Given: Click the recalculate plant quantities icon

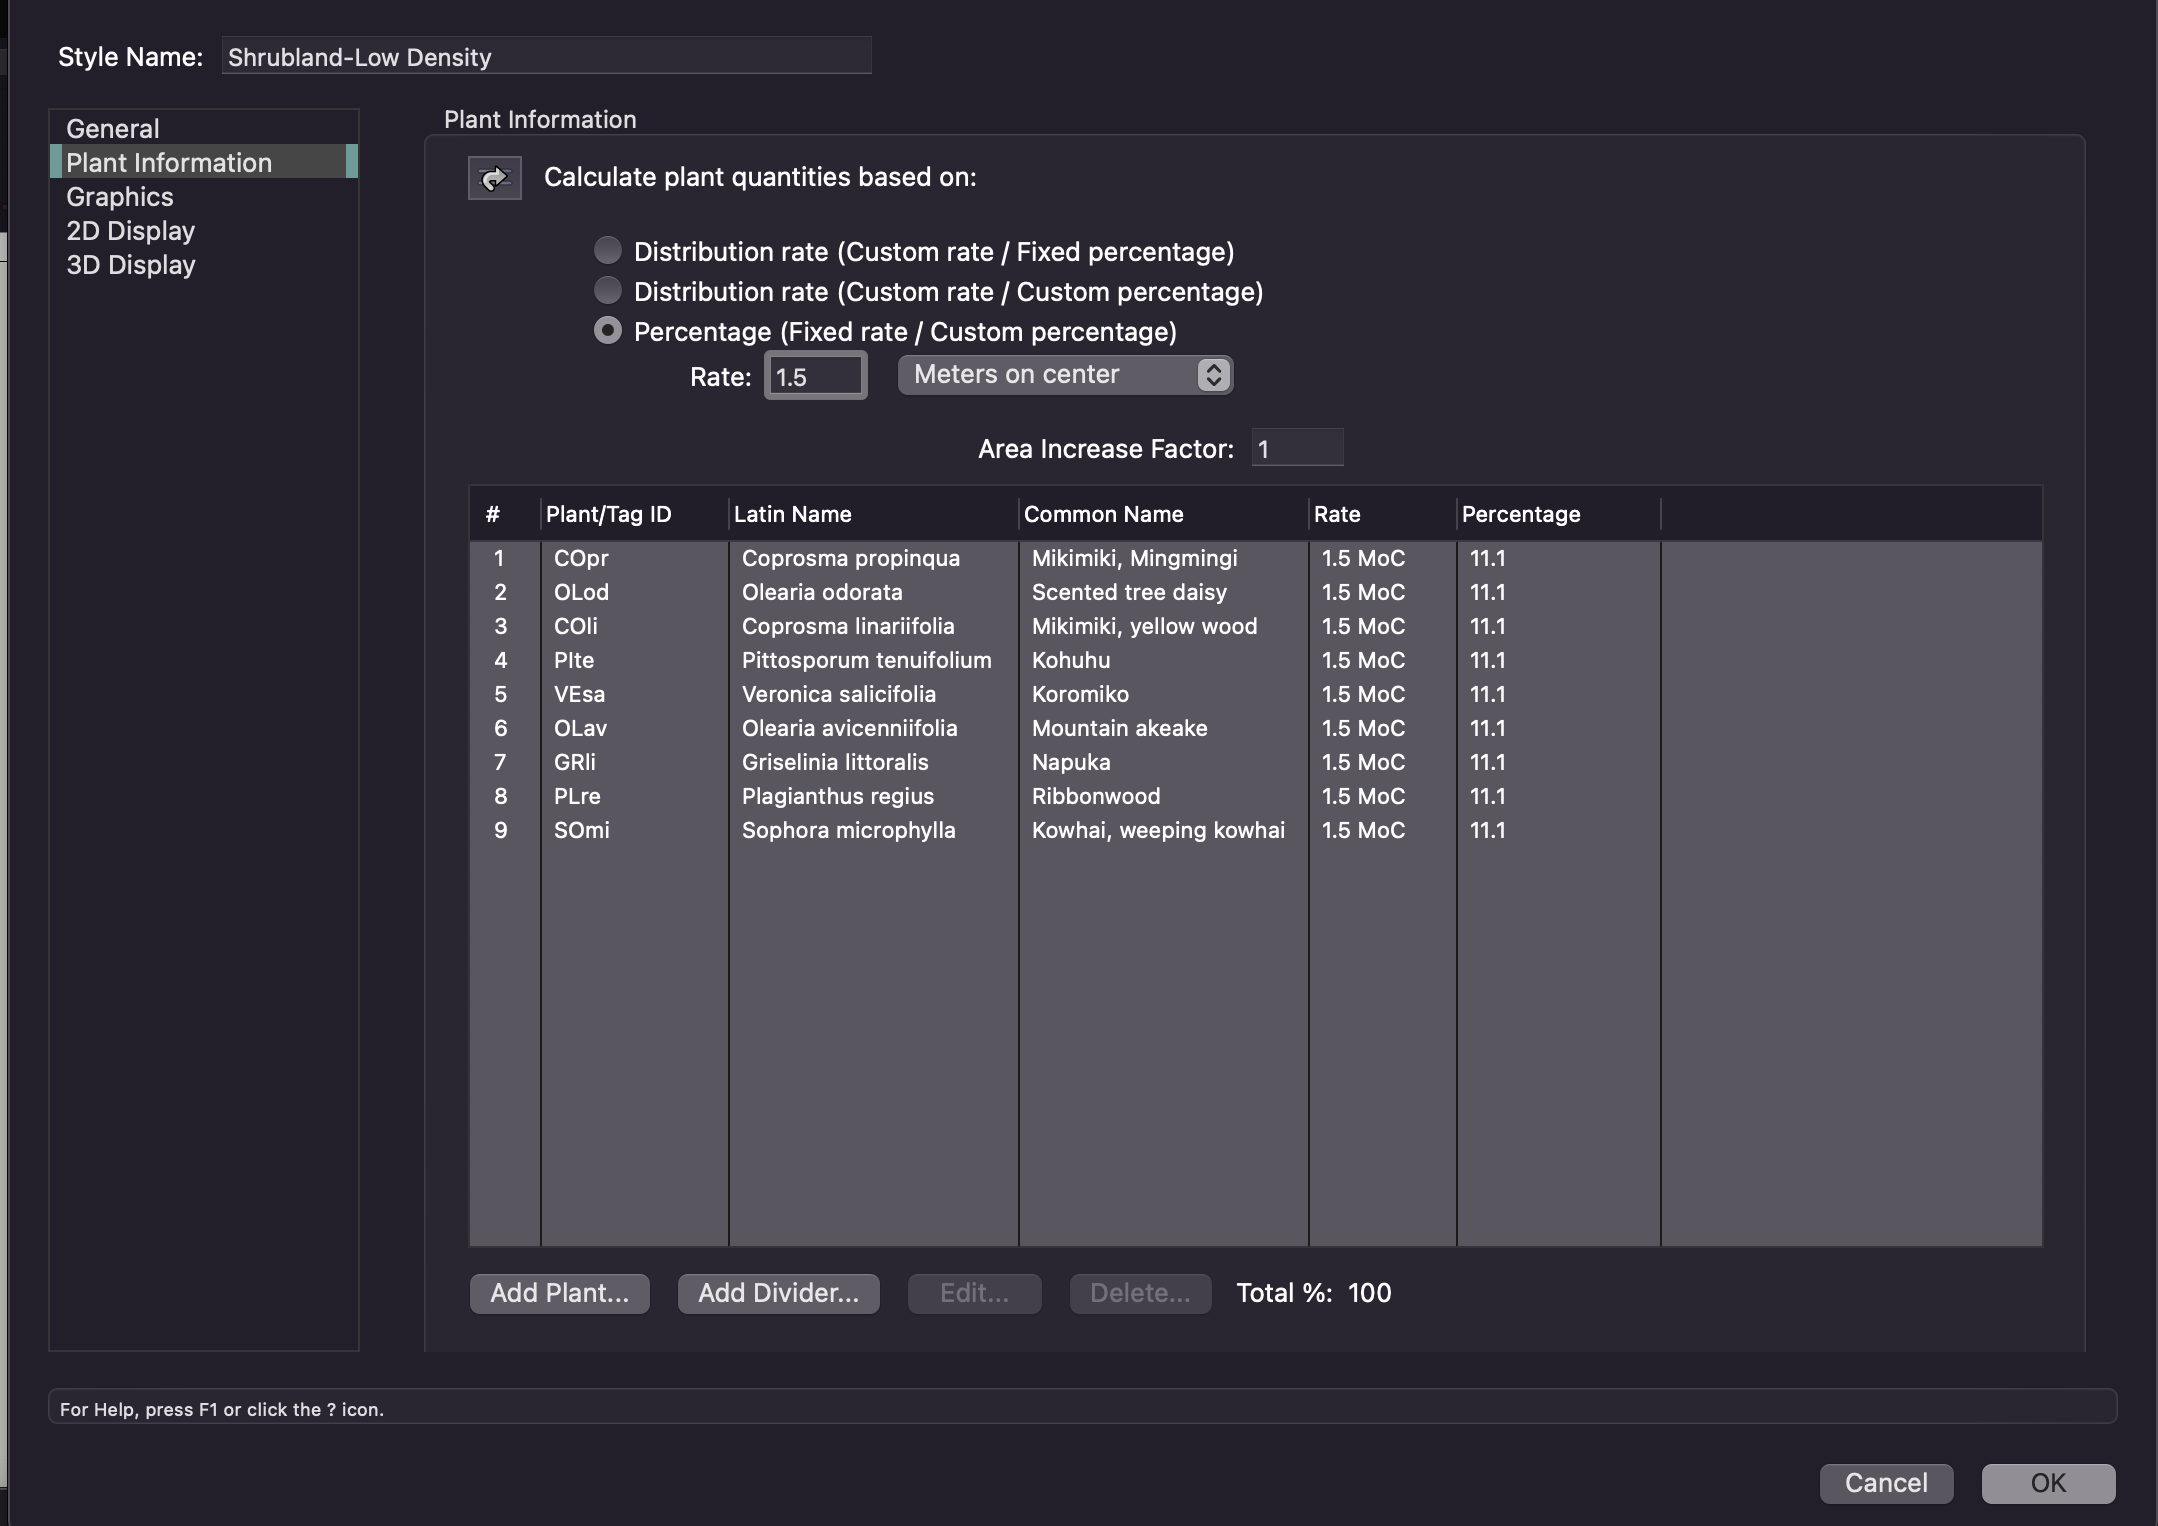Looking at the screenshot, I should [494, 177].
